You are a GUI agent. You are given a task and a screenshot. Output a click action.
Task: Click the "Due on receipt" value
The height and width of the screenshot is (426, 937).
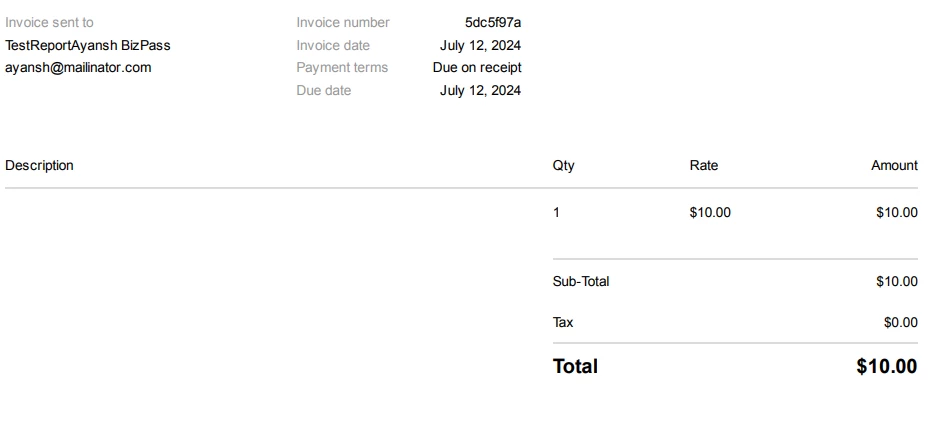click(x=477, y=68)
